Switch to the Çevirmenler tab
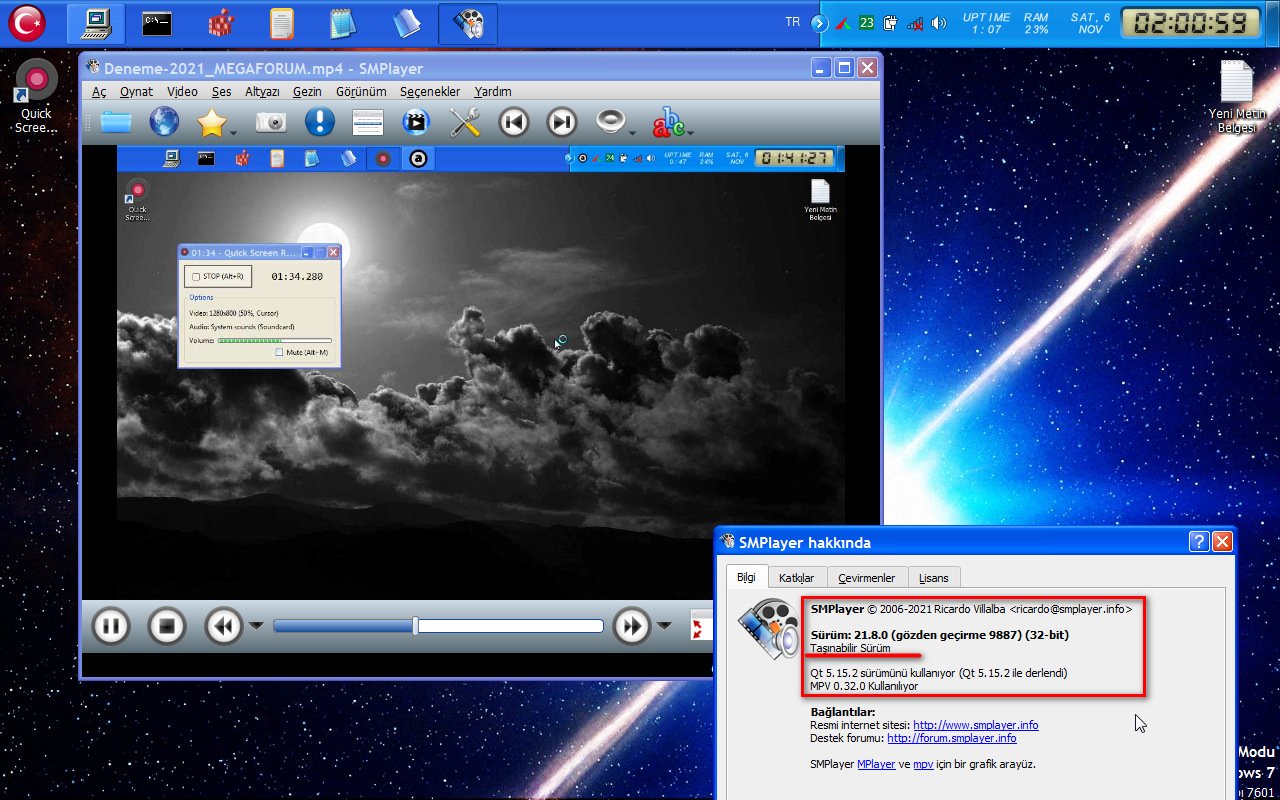 pos(866,578)
